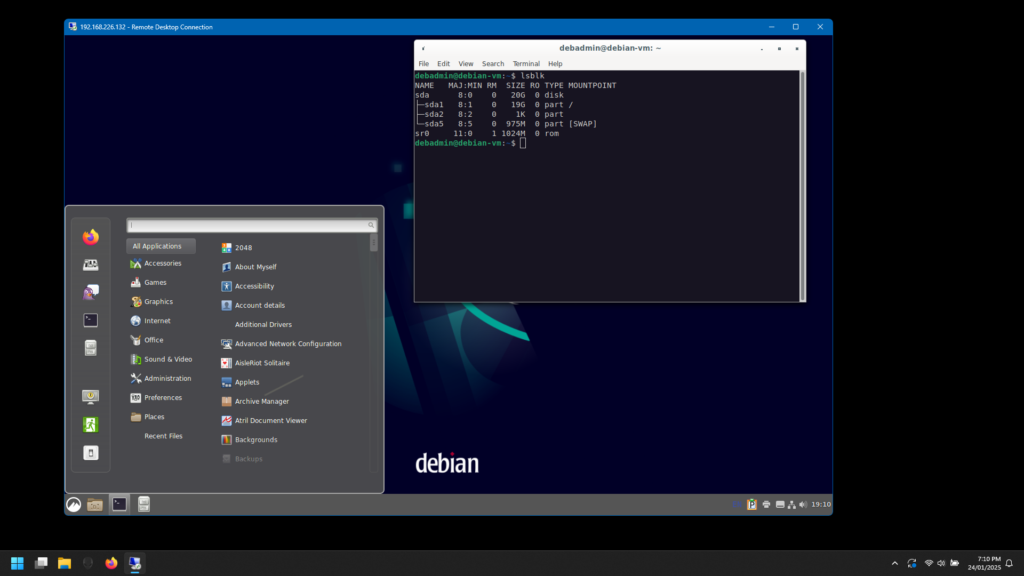This screenshot has height=576, width=1024.
Task: Open the Backgrounds settings entry
Action: coord(257,439)
